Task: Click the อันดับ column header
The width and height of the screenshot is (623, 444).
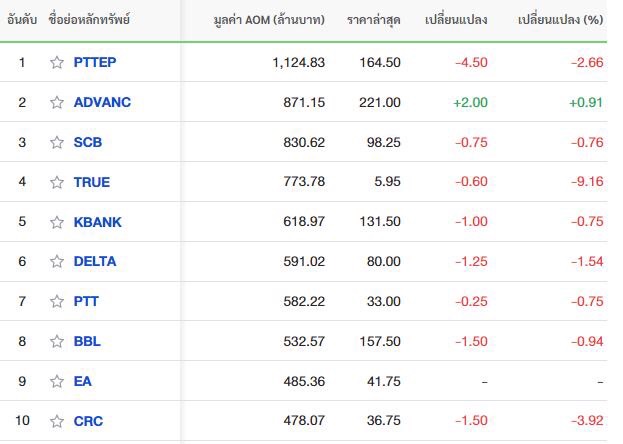Action: pyautogui.click(x=22, y=19)
